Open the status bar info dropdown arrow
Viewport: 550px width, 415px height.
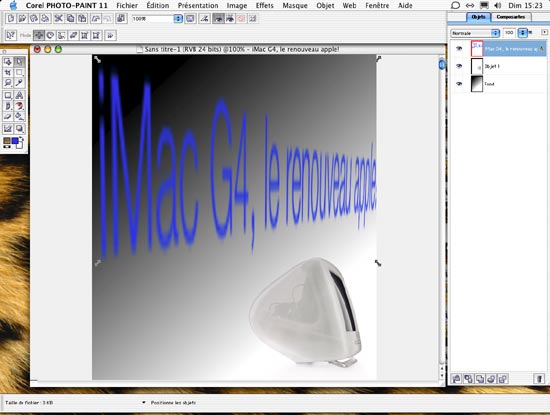tap(143, 402)
